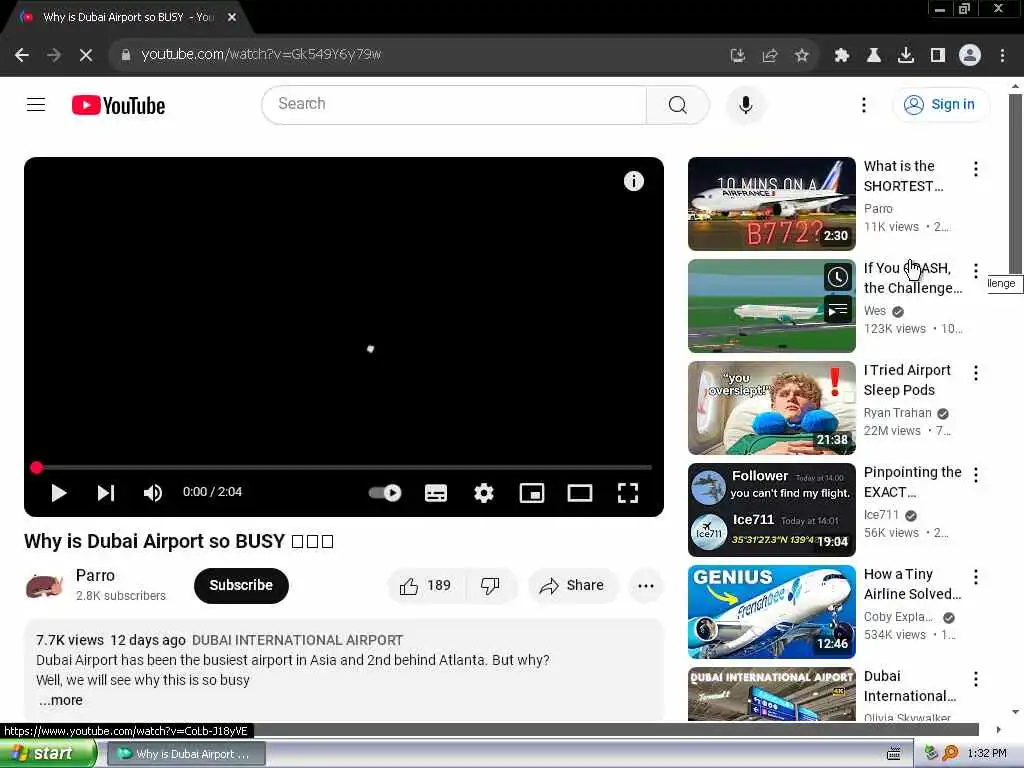Expand description with ...more

coord(61,700)
